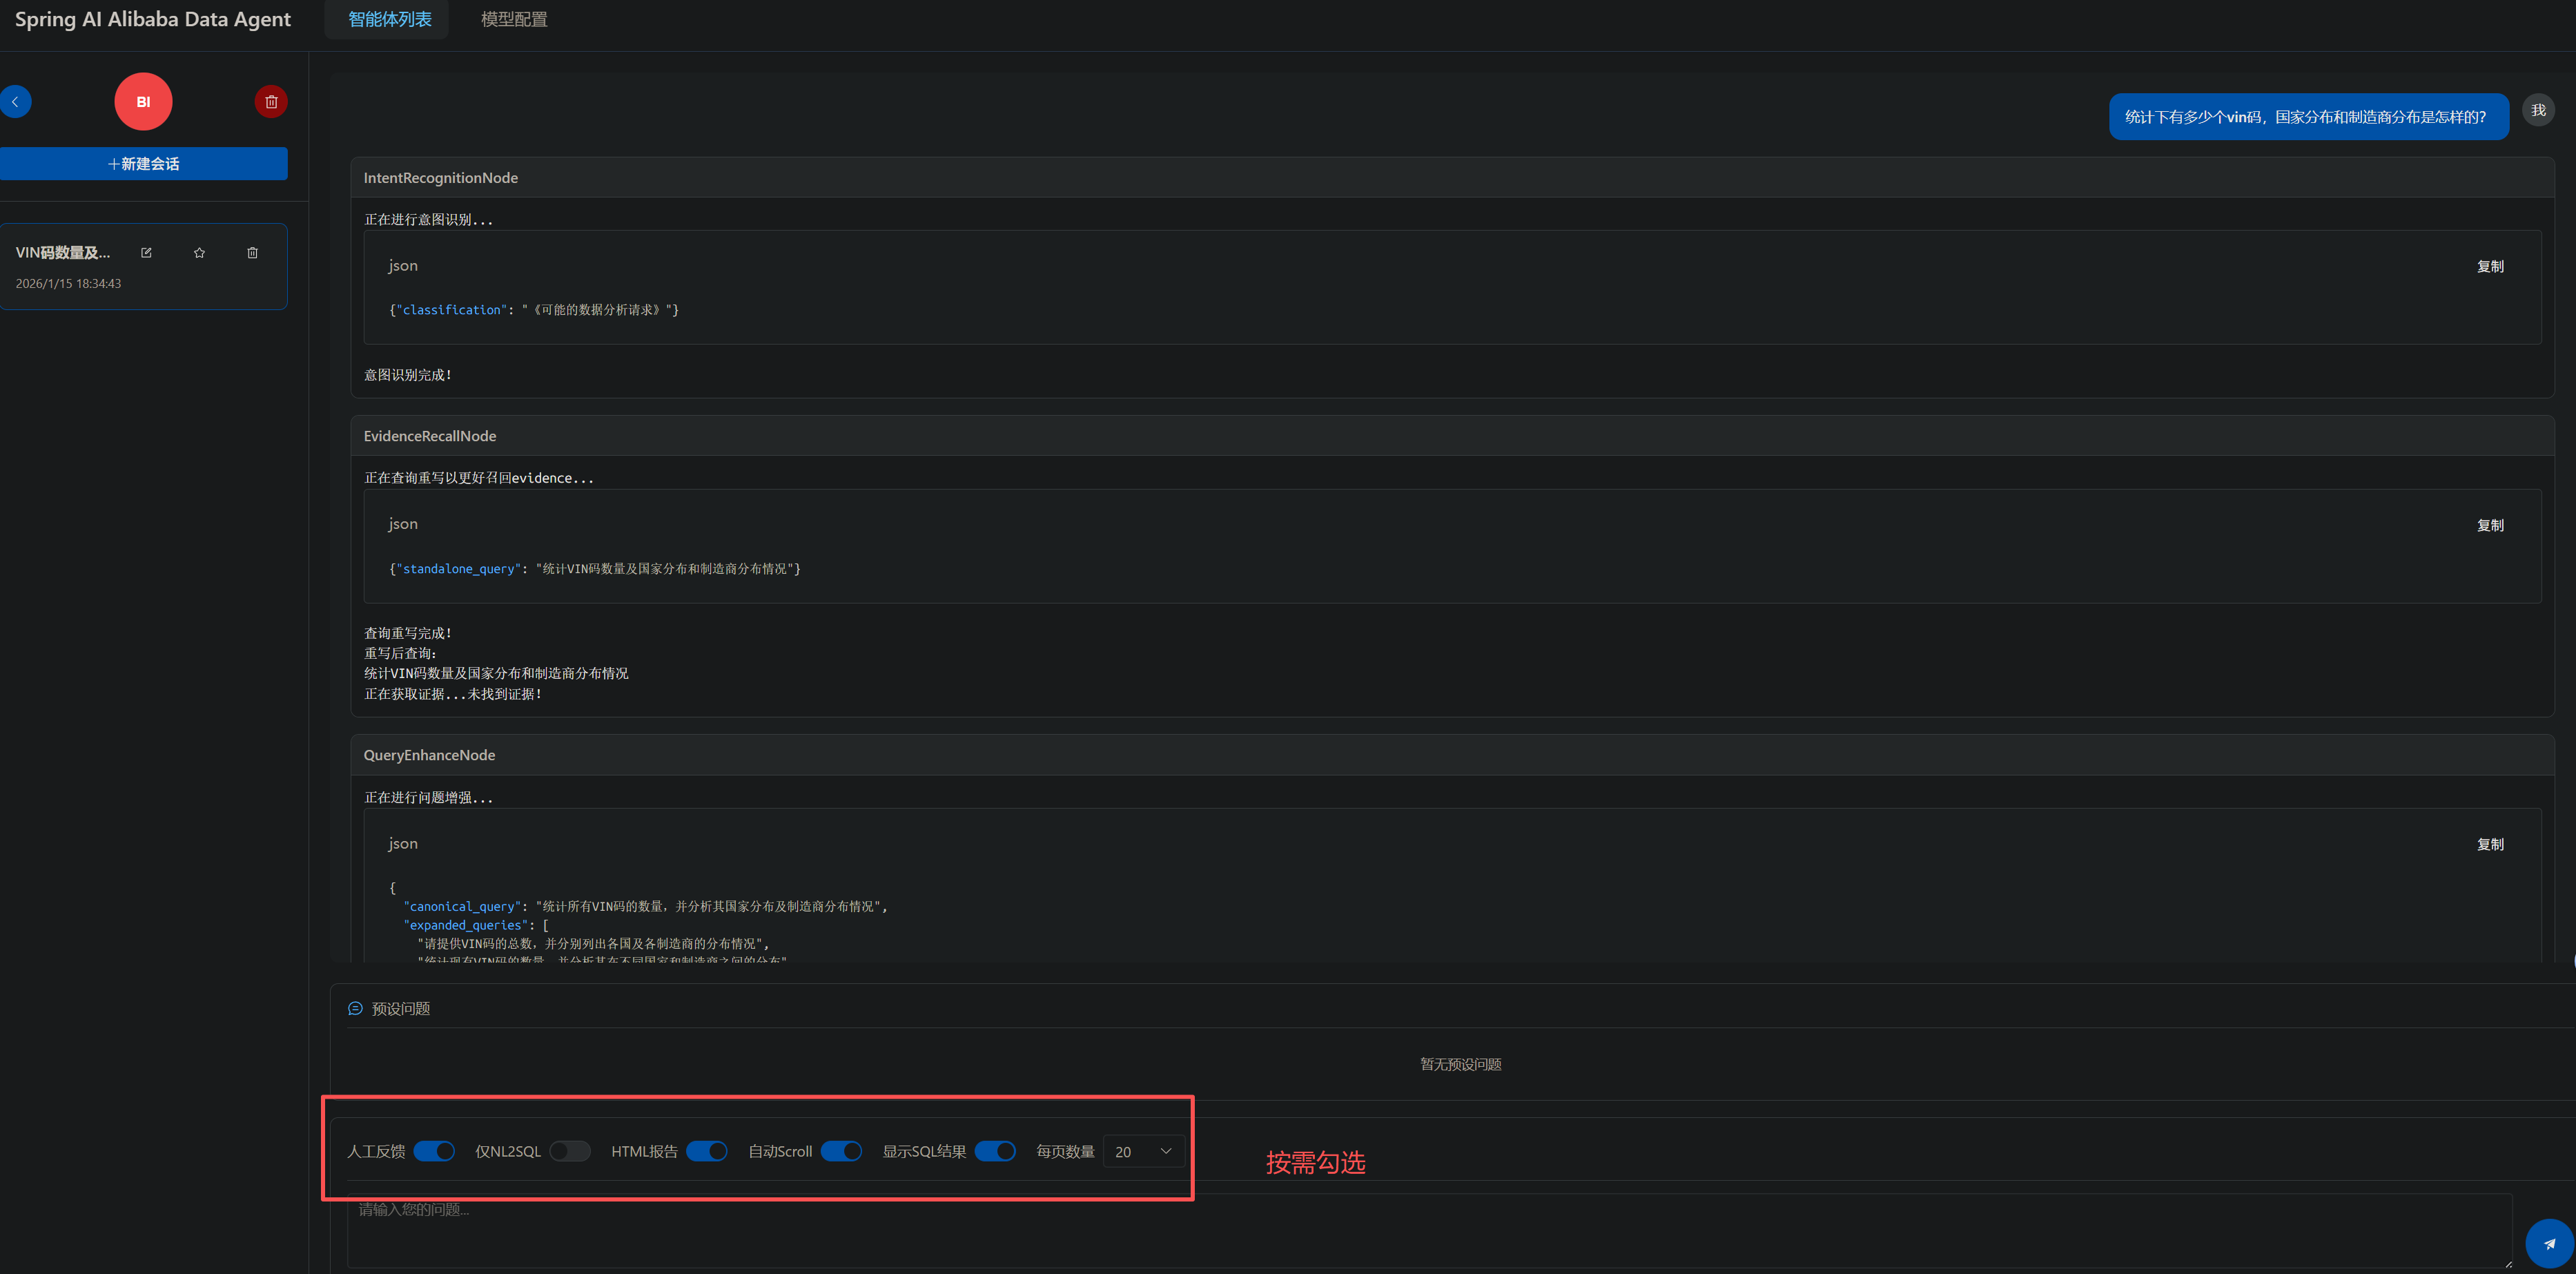Click the 新建会话 button
The height and width of the screenshot is (1274, 2576).
144,164
